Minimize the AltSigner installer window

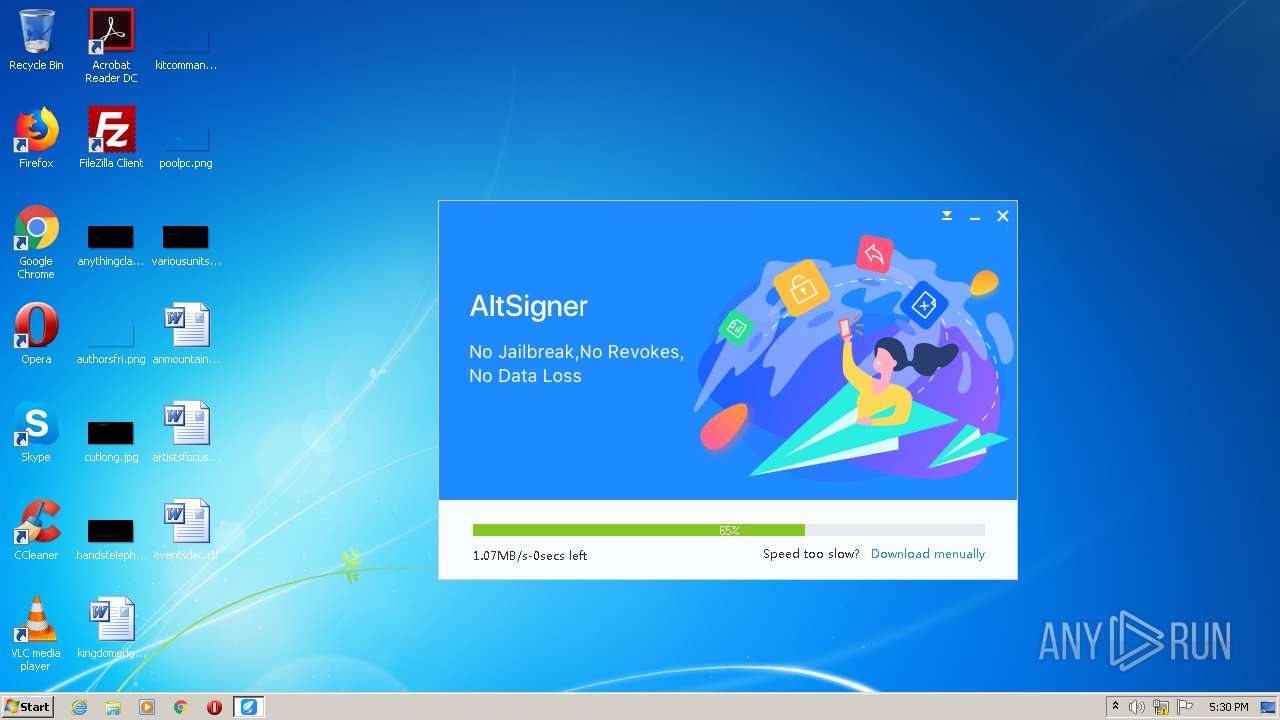point(975,216)
